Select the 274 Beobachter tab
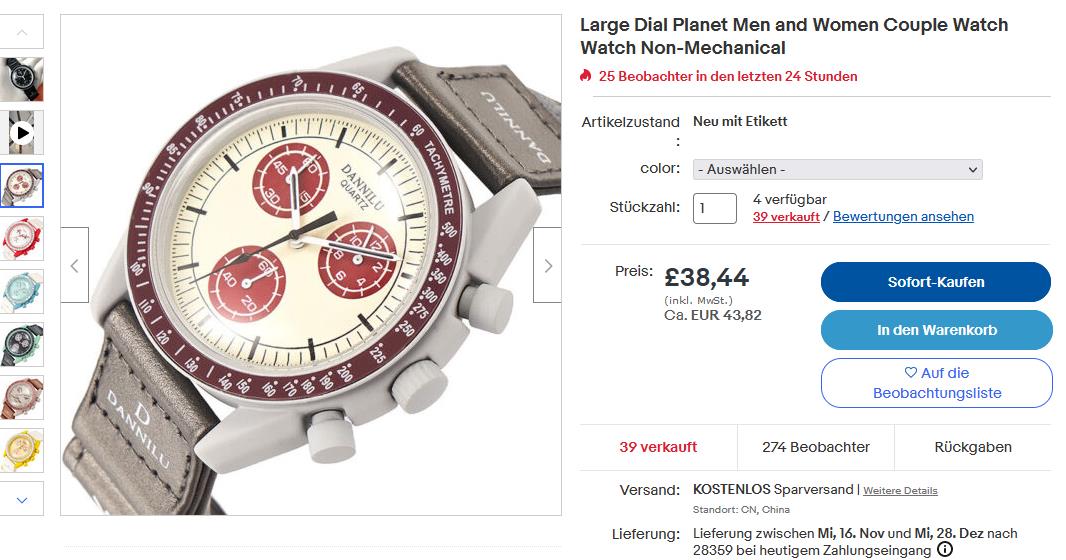 [816, 447]
